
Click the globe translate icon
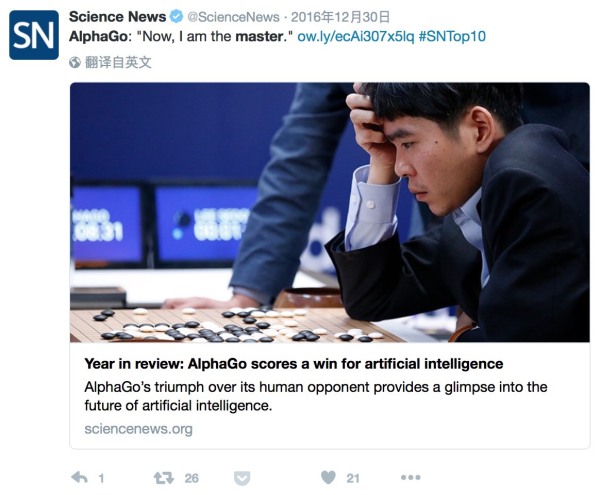75,62
